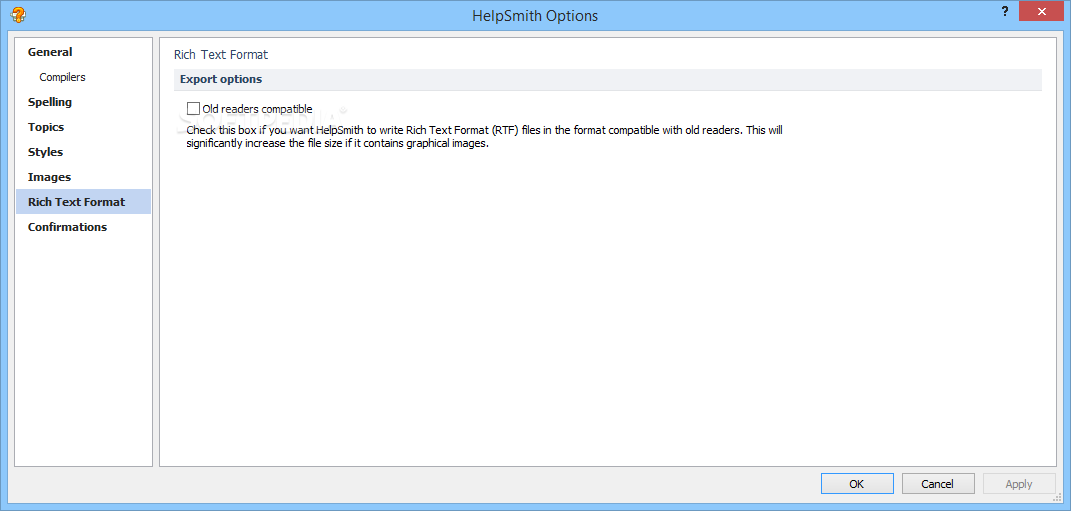Click the Export options section header
Image resolution: width=1071 pixels, height=511 pixels.
608,79
